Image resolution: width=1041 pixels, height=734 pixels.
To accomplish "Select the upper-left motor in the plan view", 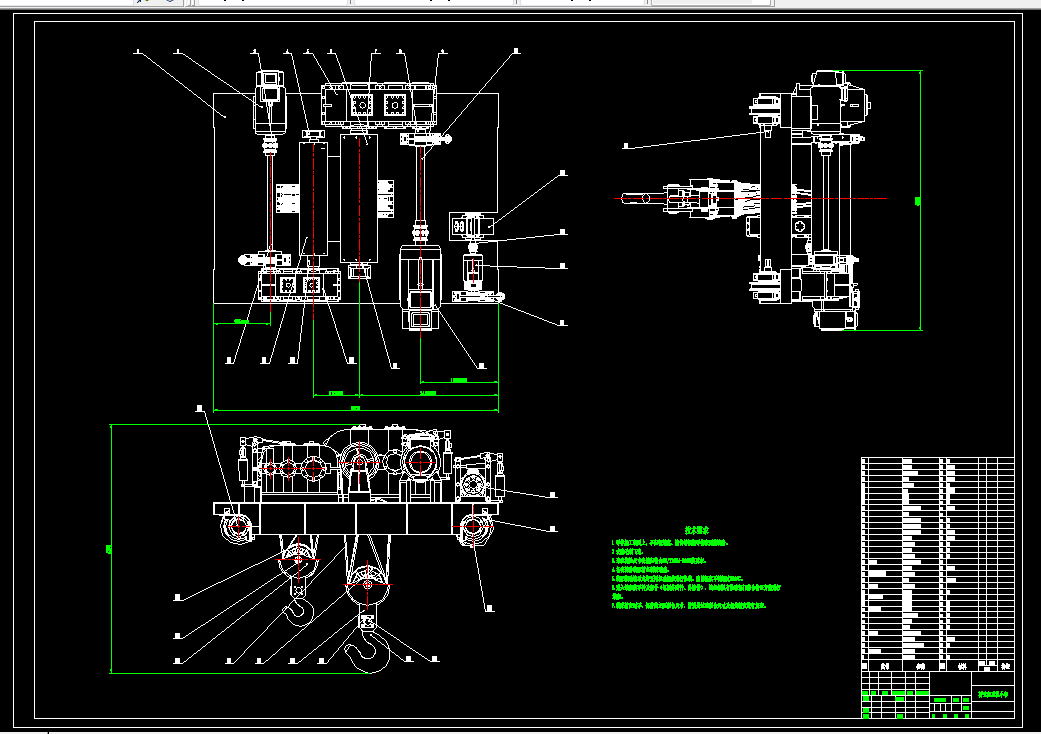I will click(x=270, y=103).
